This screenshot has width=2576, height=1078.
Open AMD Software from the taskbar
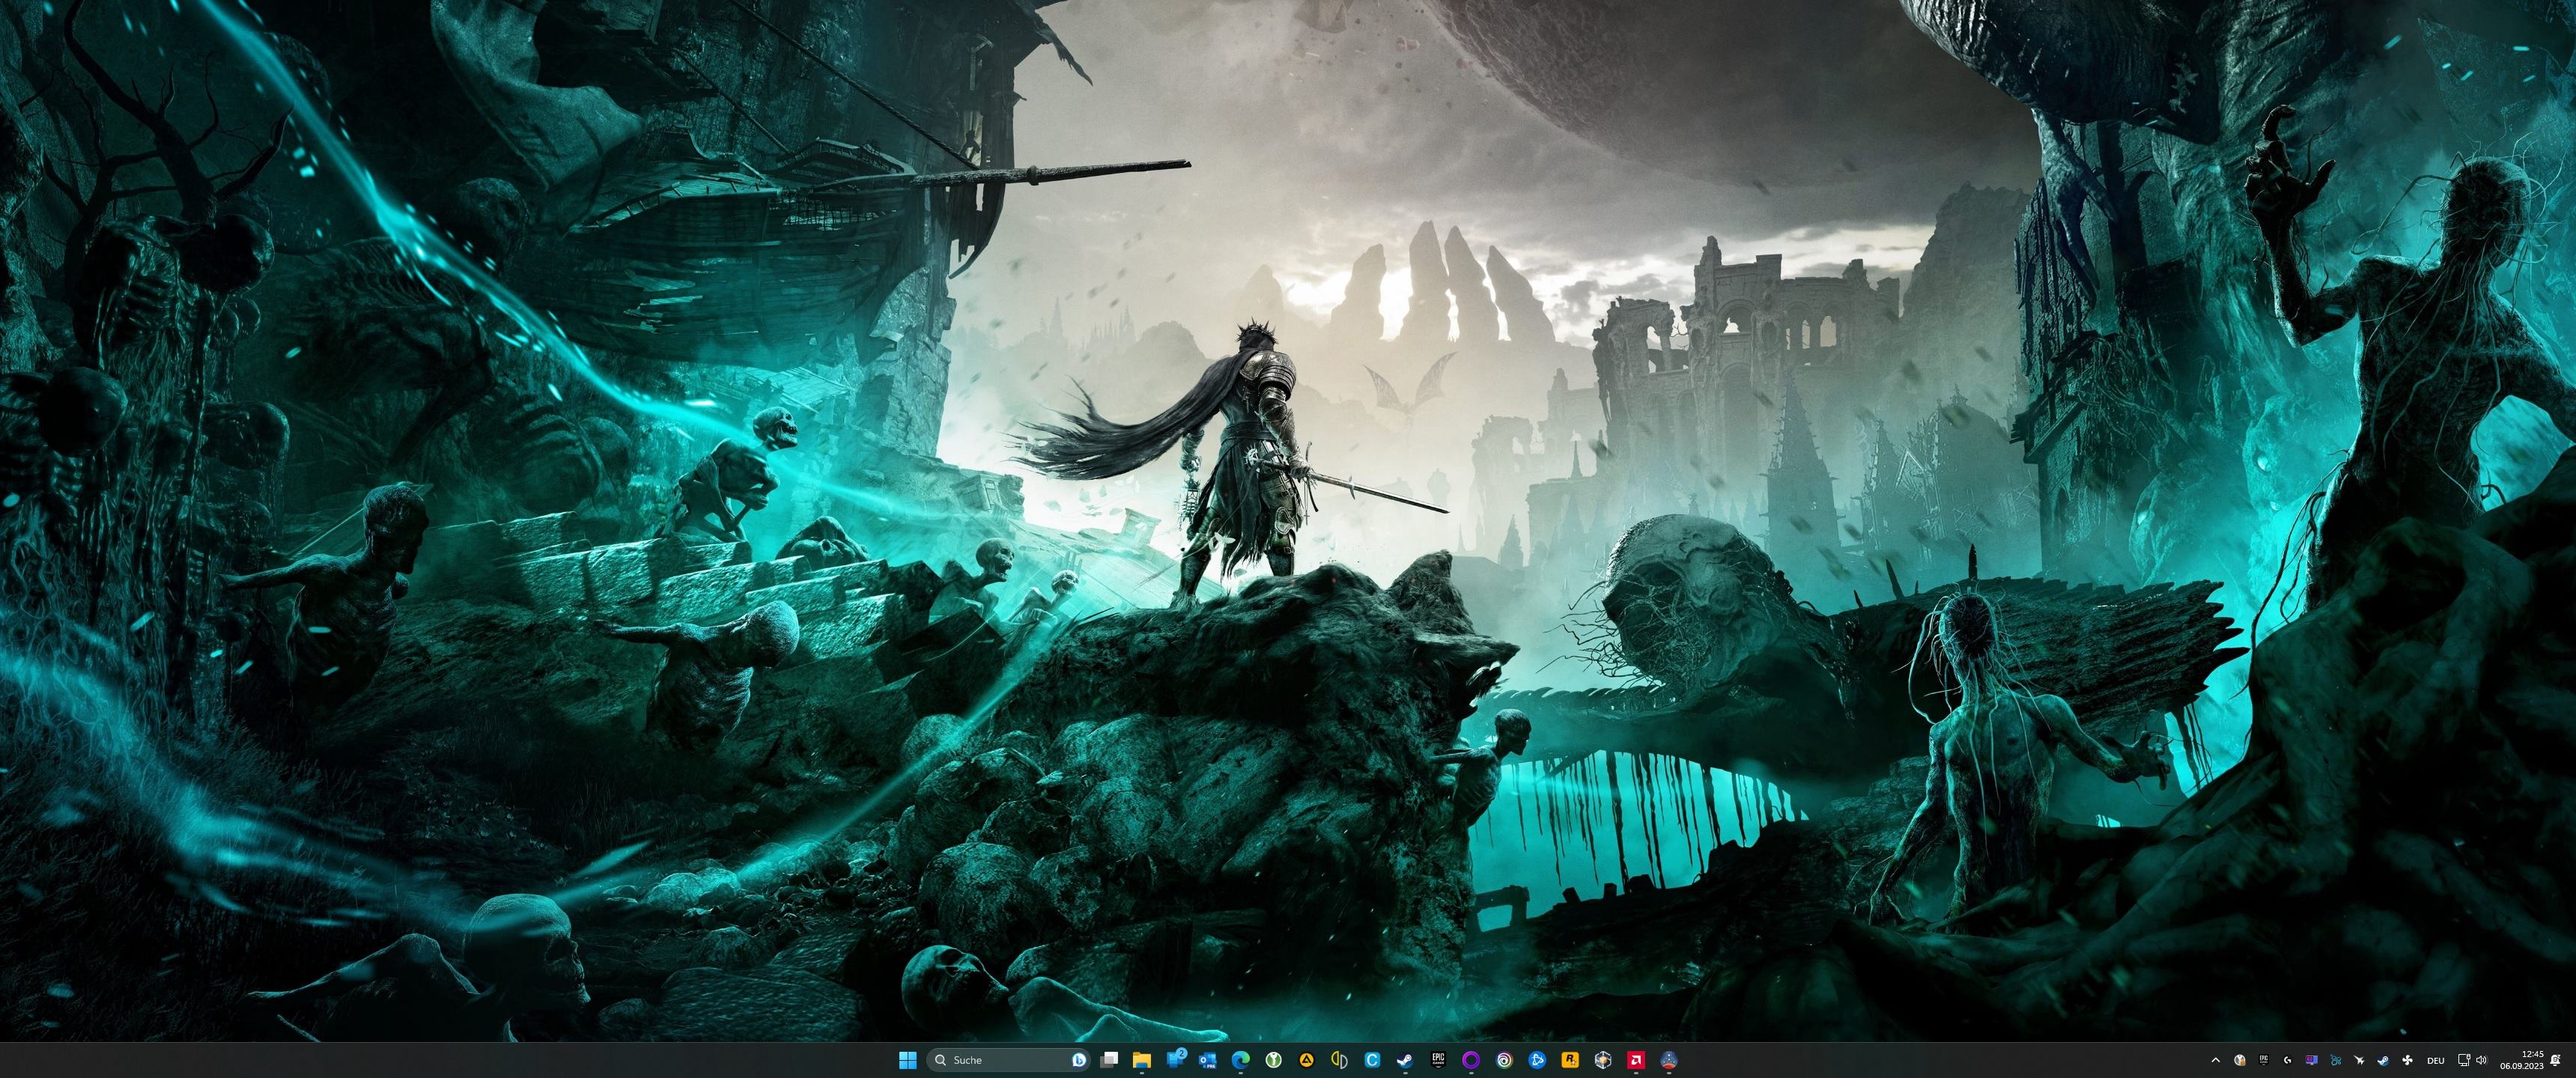(1636, 1060)
